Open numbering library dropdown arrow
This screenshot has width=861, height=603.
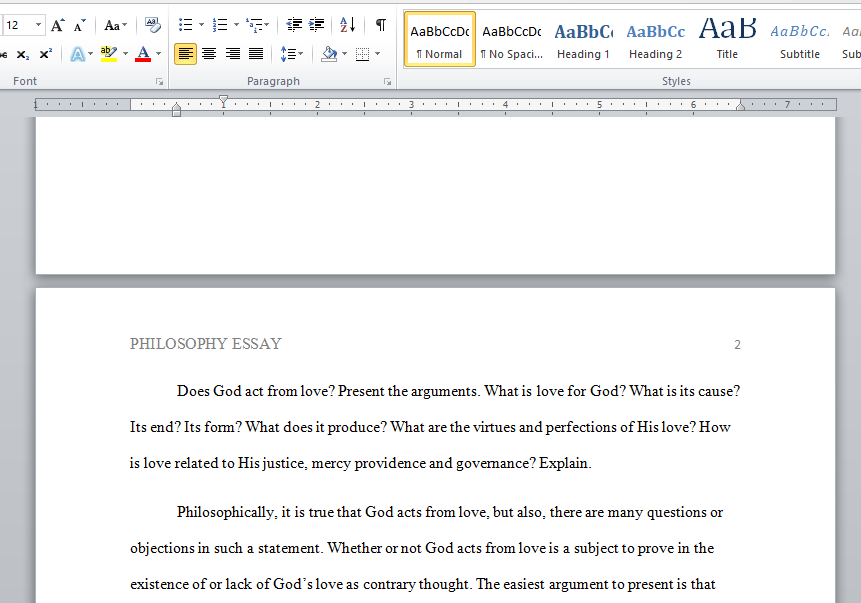[x=236, y=25]
